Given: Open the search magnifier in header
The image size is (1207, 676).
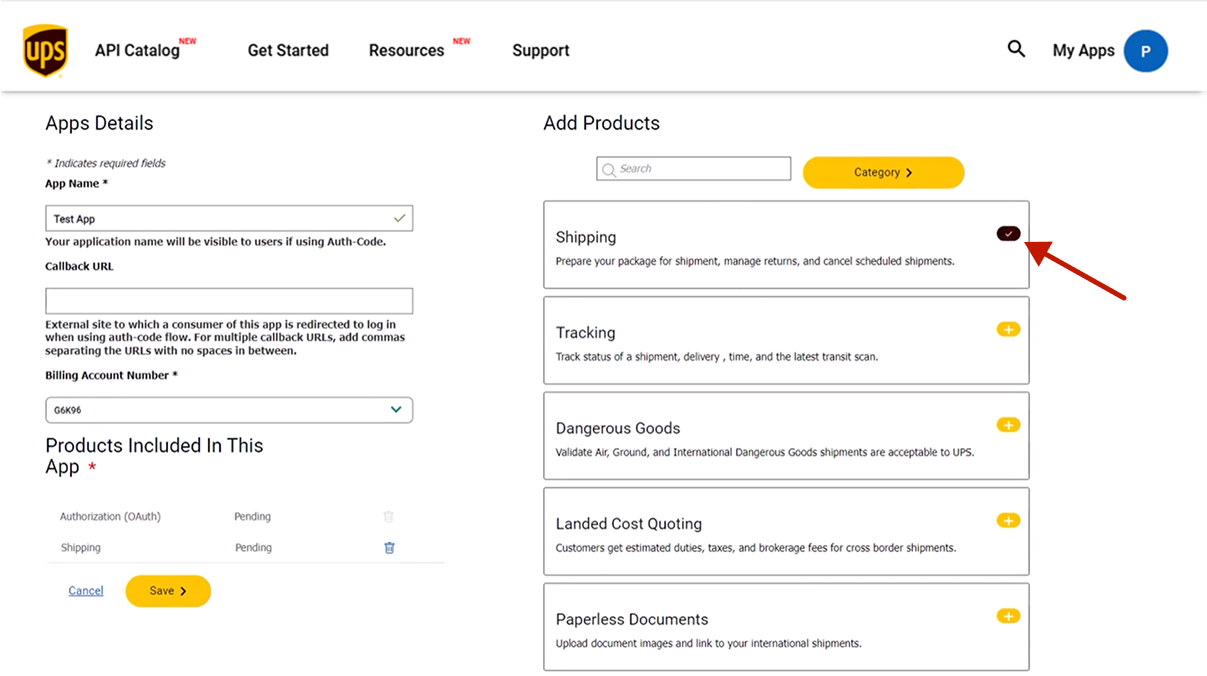Looking at the screenshot, I should tap(1016, 49).
